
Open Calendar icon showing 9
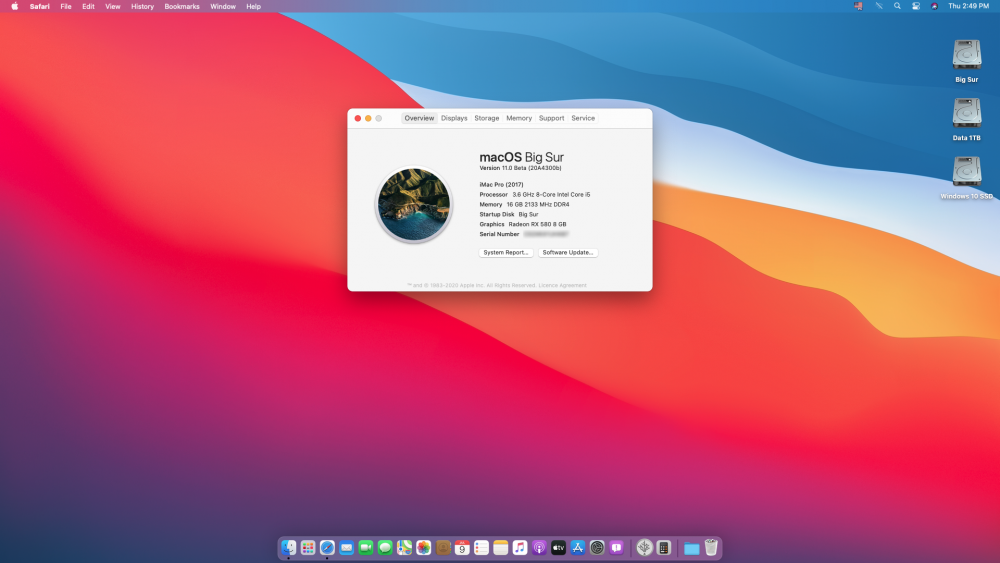click(462, 547)
